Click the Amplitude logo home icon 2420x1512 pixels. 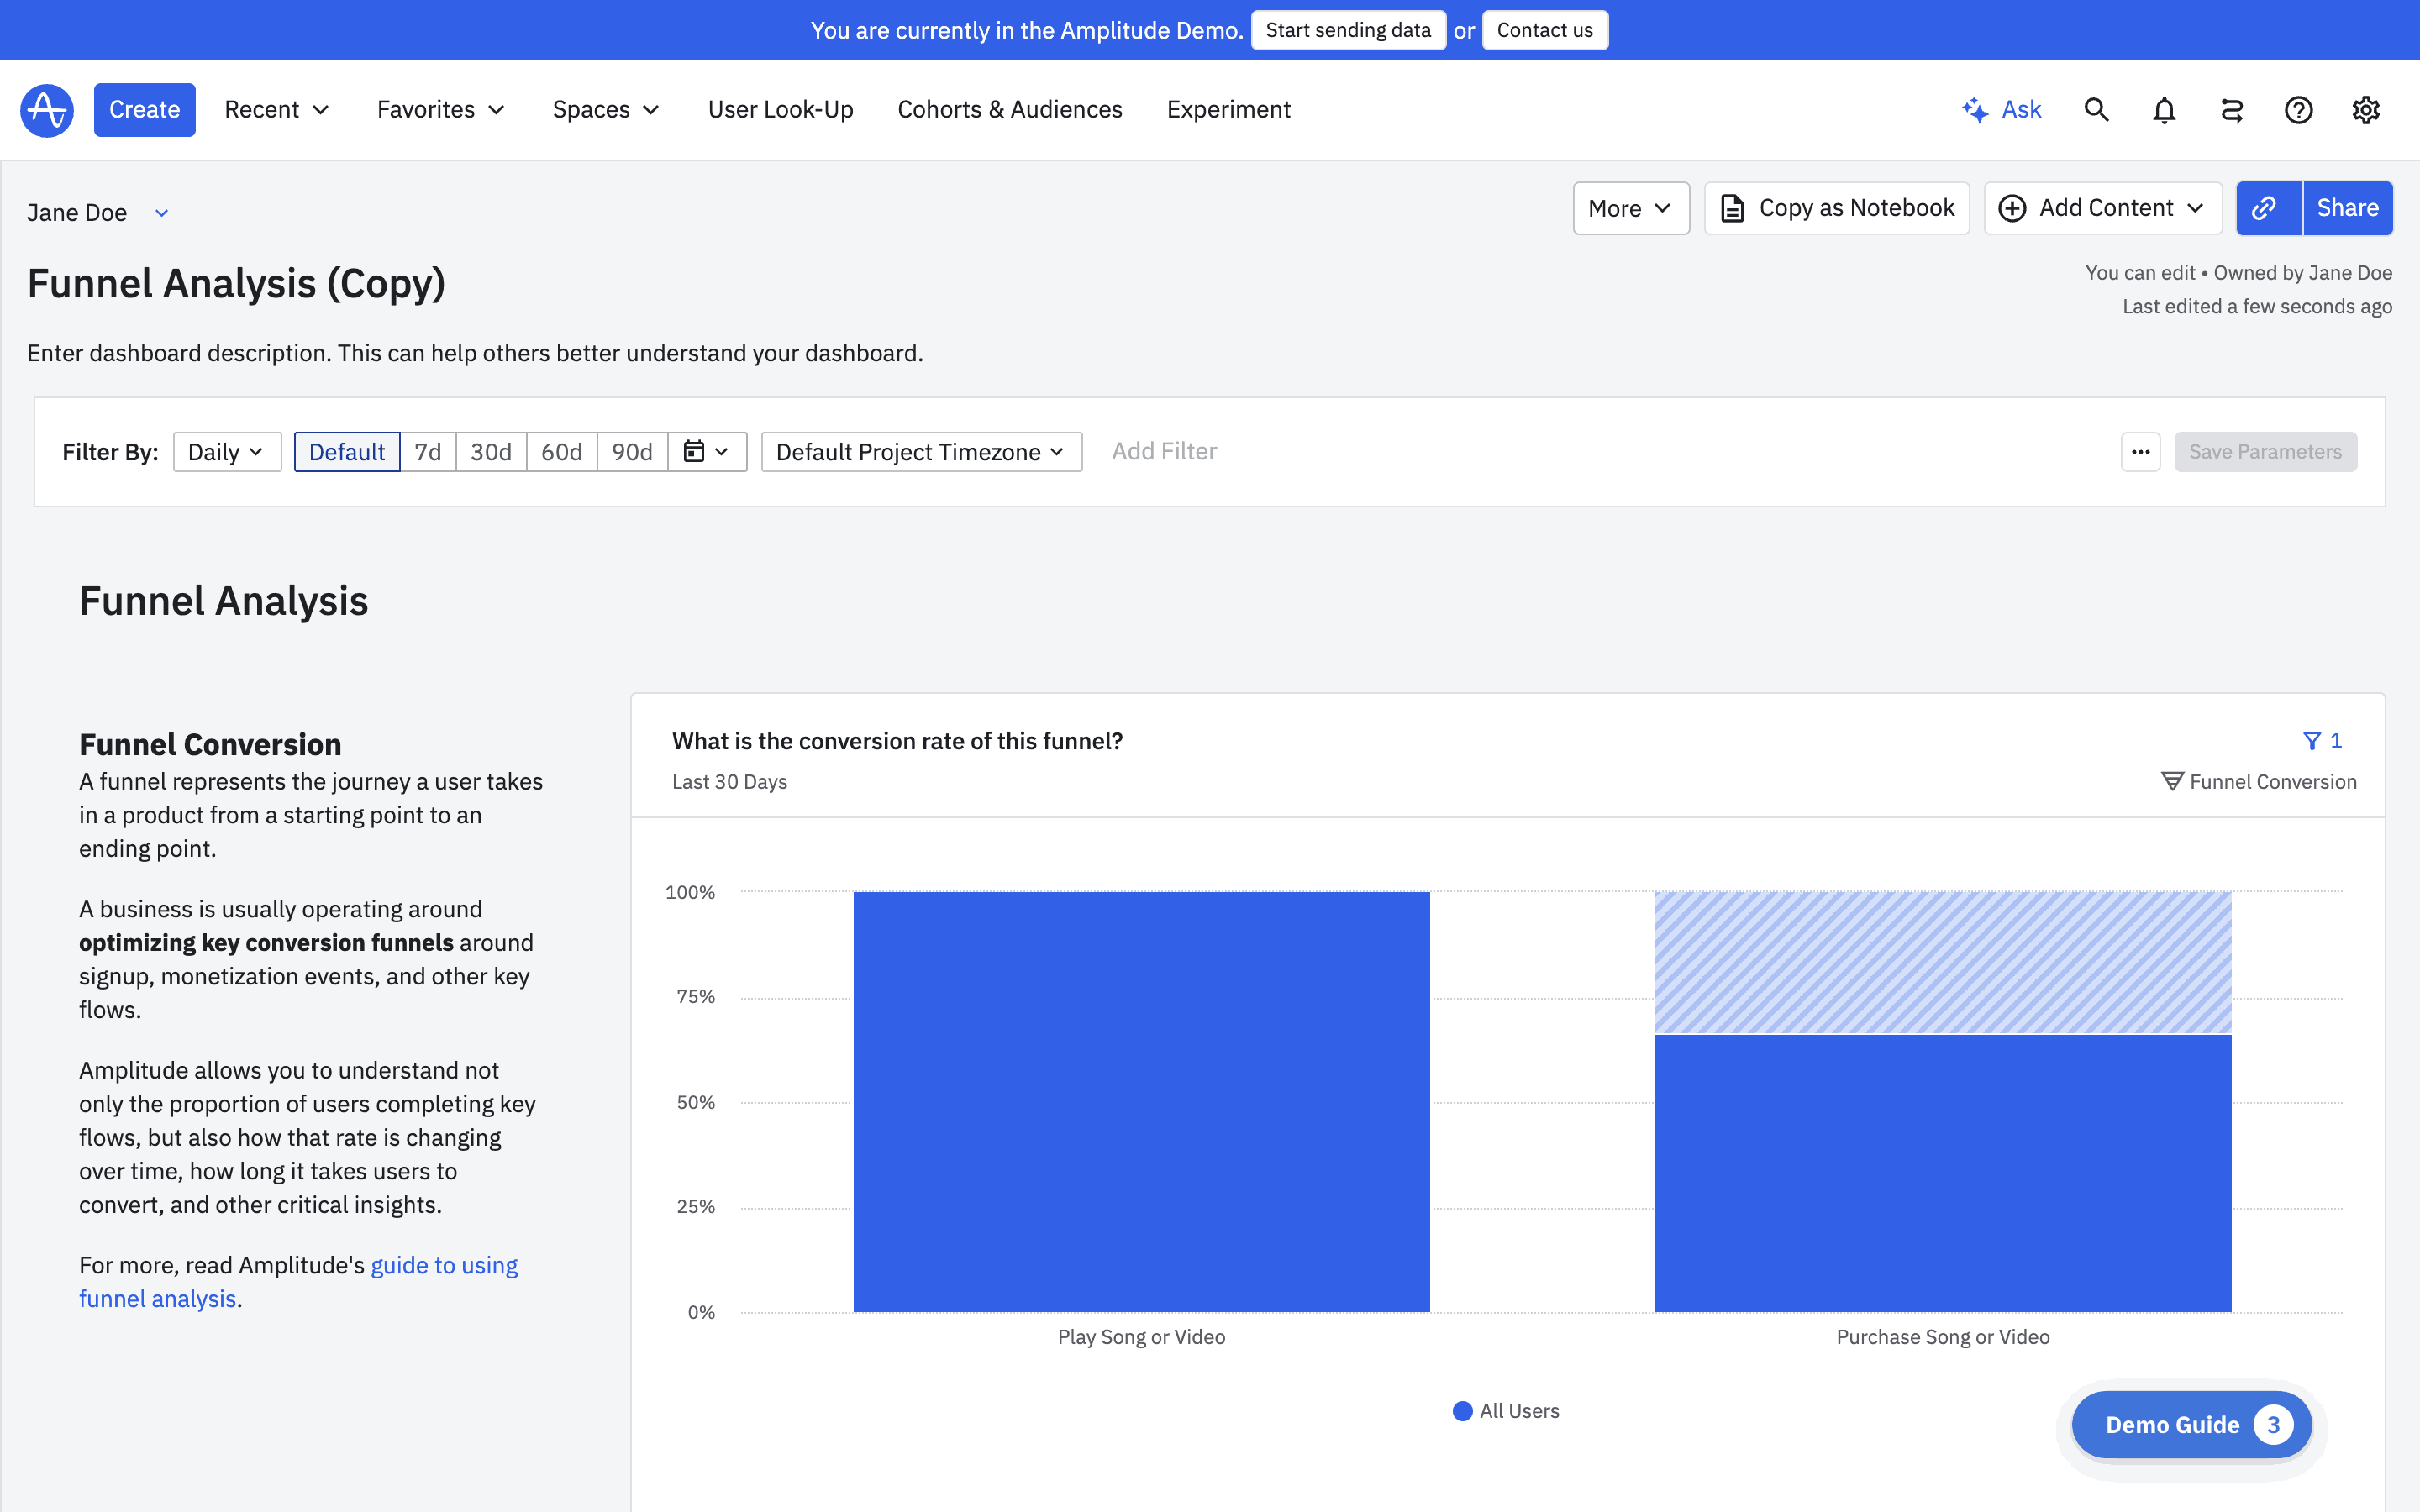pyautogui.click(x=47, y=110)
